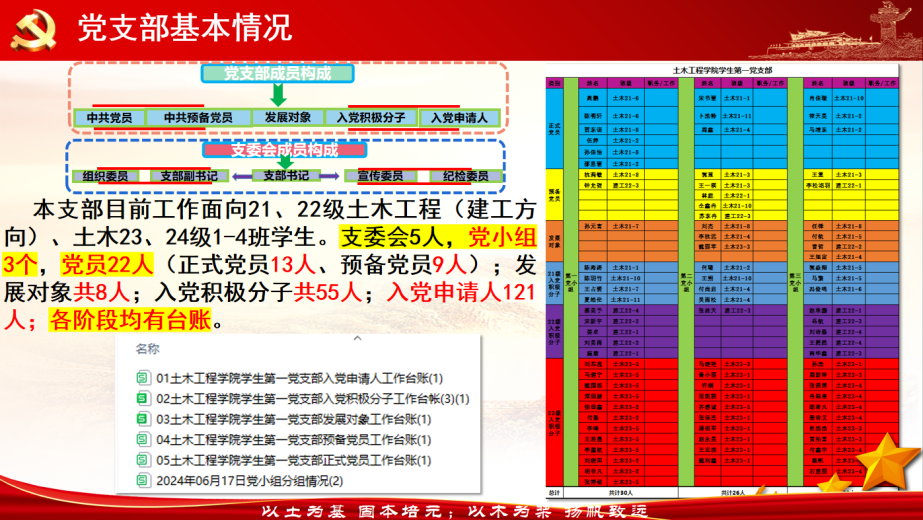Click file icon of 04 预备党员工作台账
The width and height of the screenshot is (923, 520).
(x=142, y=439)
